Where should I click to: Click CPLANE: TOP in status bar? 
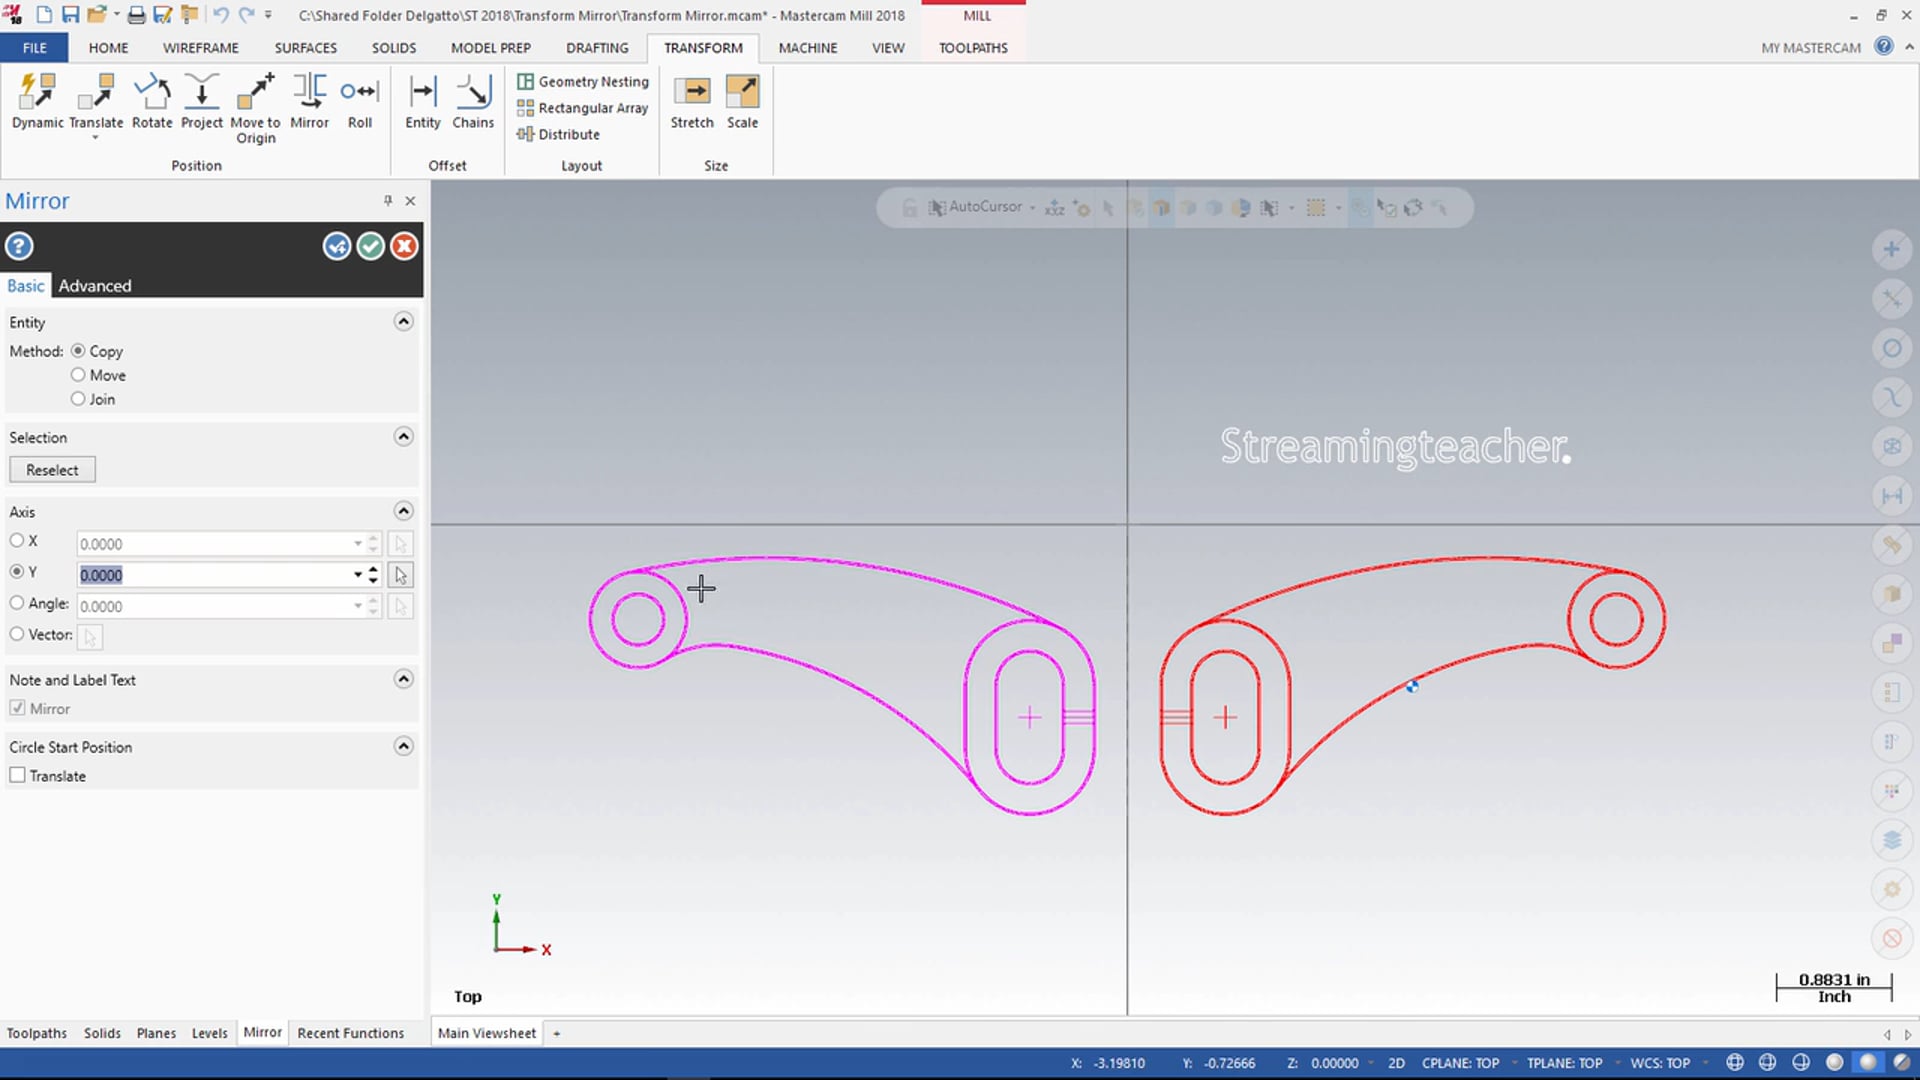pyautogui.click(x=1460, y=1063)
